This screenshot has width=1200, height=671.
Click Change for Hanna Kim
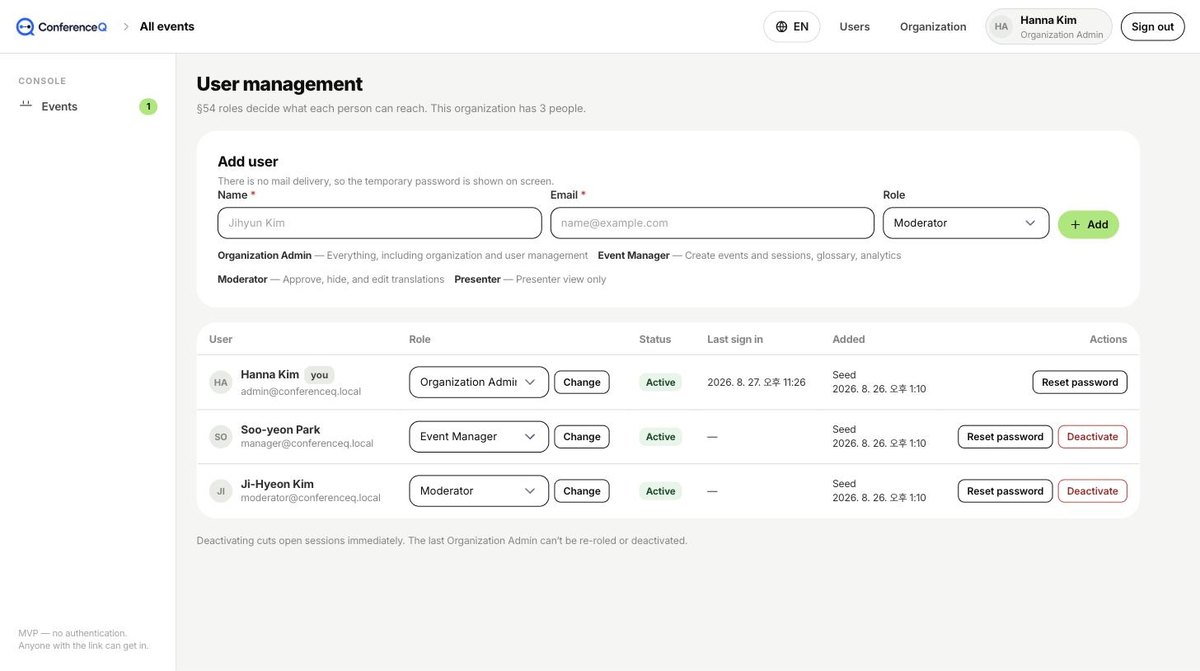pos(582,382)
